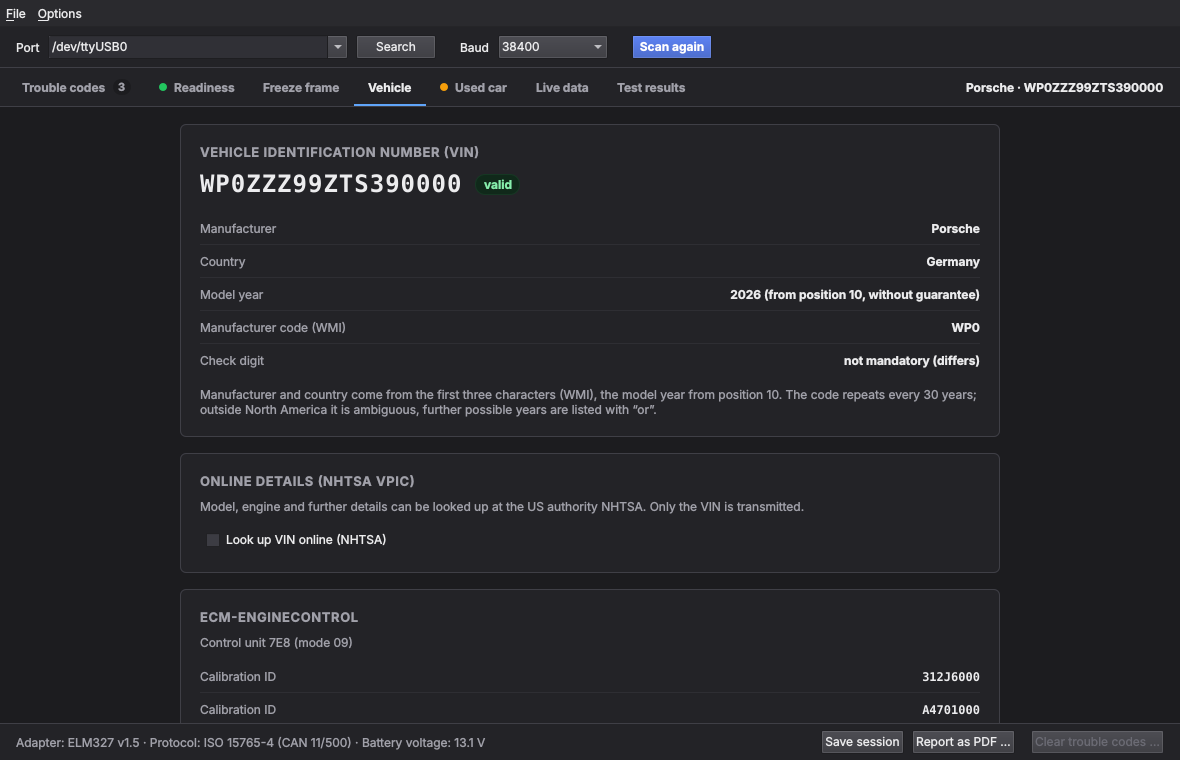Click the Country value Germany

pyautogui.click(x=953, y=262)
